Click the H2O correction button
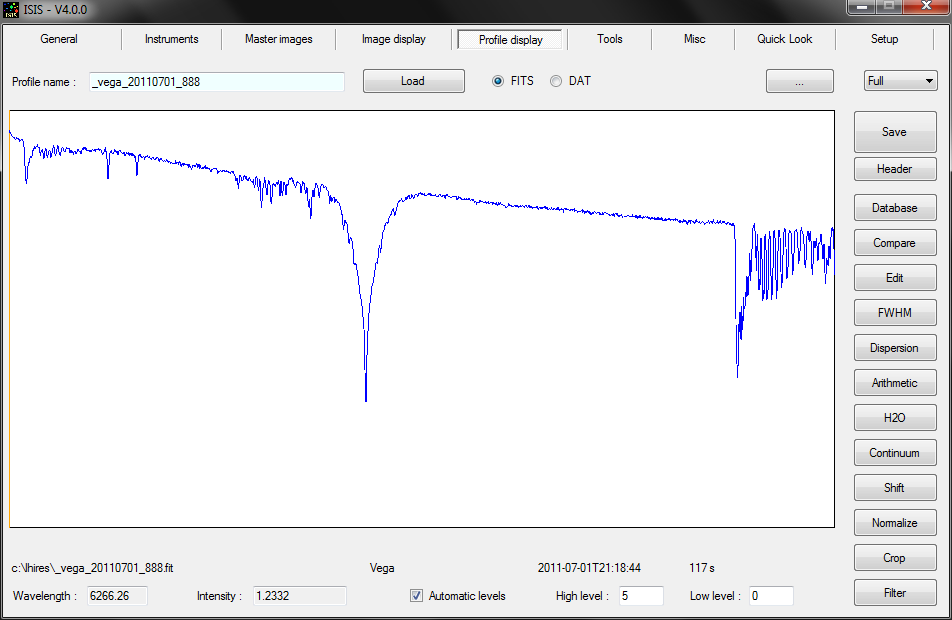This screenshot has width=952, height=620. (x=894, y=418)
